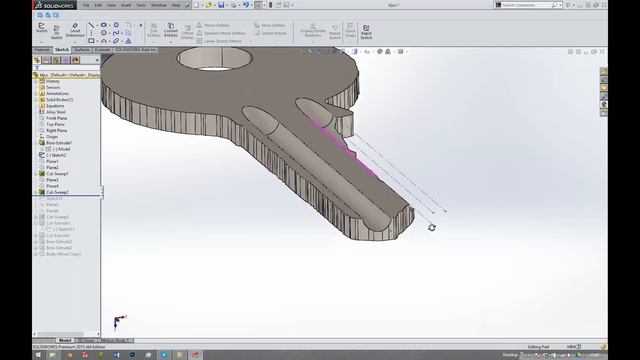Open the ConfigurationManager tab
640x360 pixels.
pos(56,60)
